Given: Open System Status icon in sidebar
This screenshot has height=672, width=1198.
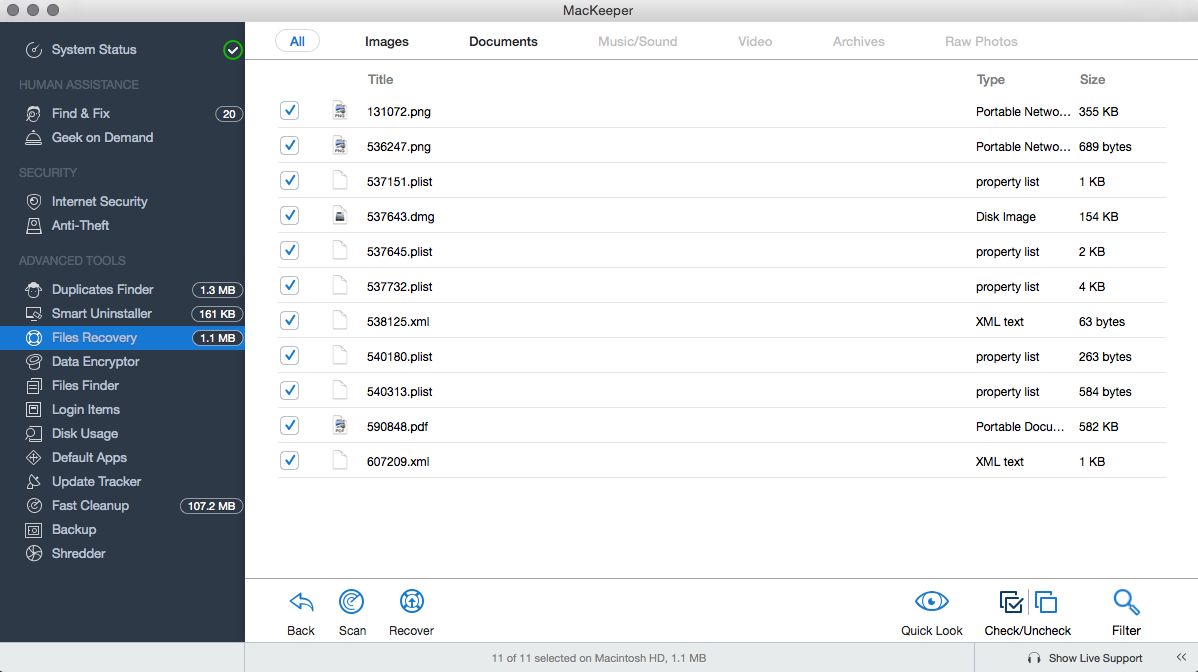Looking at the screenshot, I should tap(34, 50).
